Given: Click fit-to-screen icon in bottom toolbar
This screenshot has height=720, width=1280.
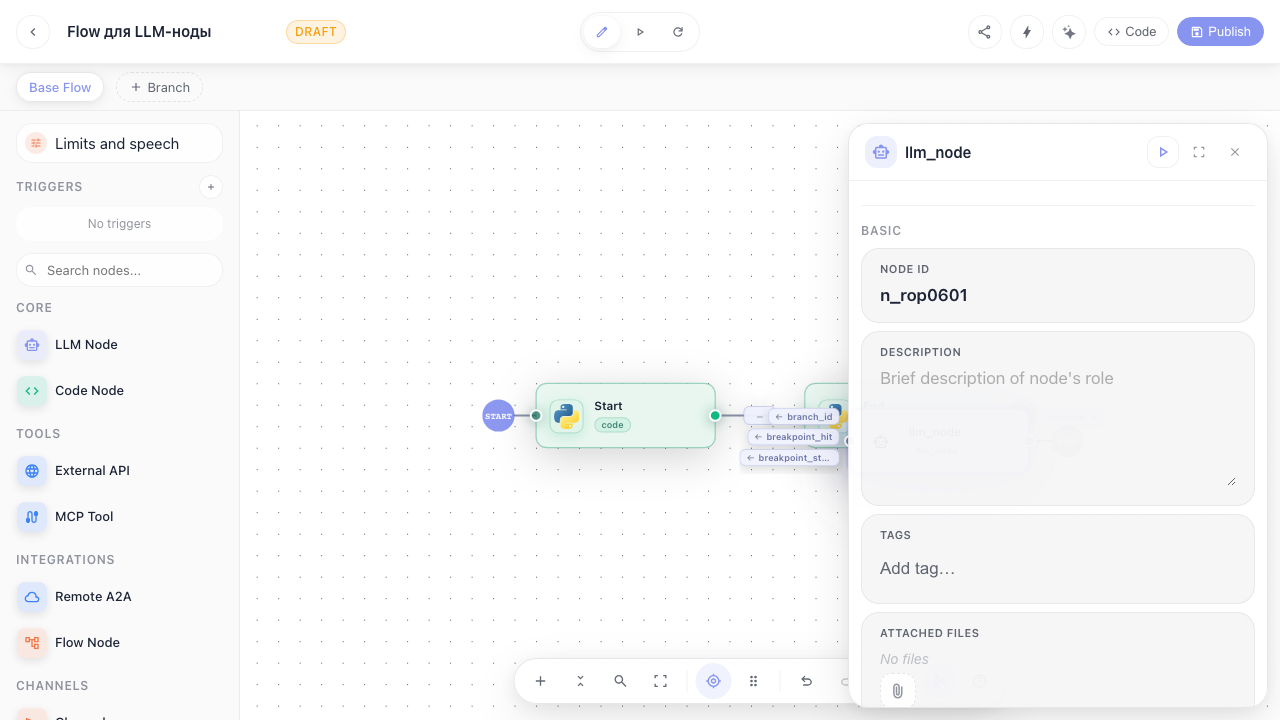Looking at the screenshot, I should pos(660,681).
